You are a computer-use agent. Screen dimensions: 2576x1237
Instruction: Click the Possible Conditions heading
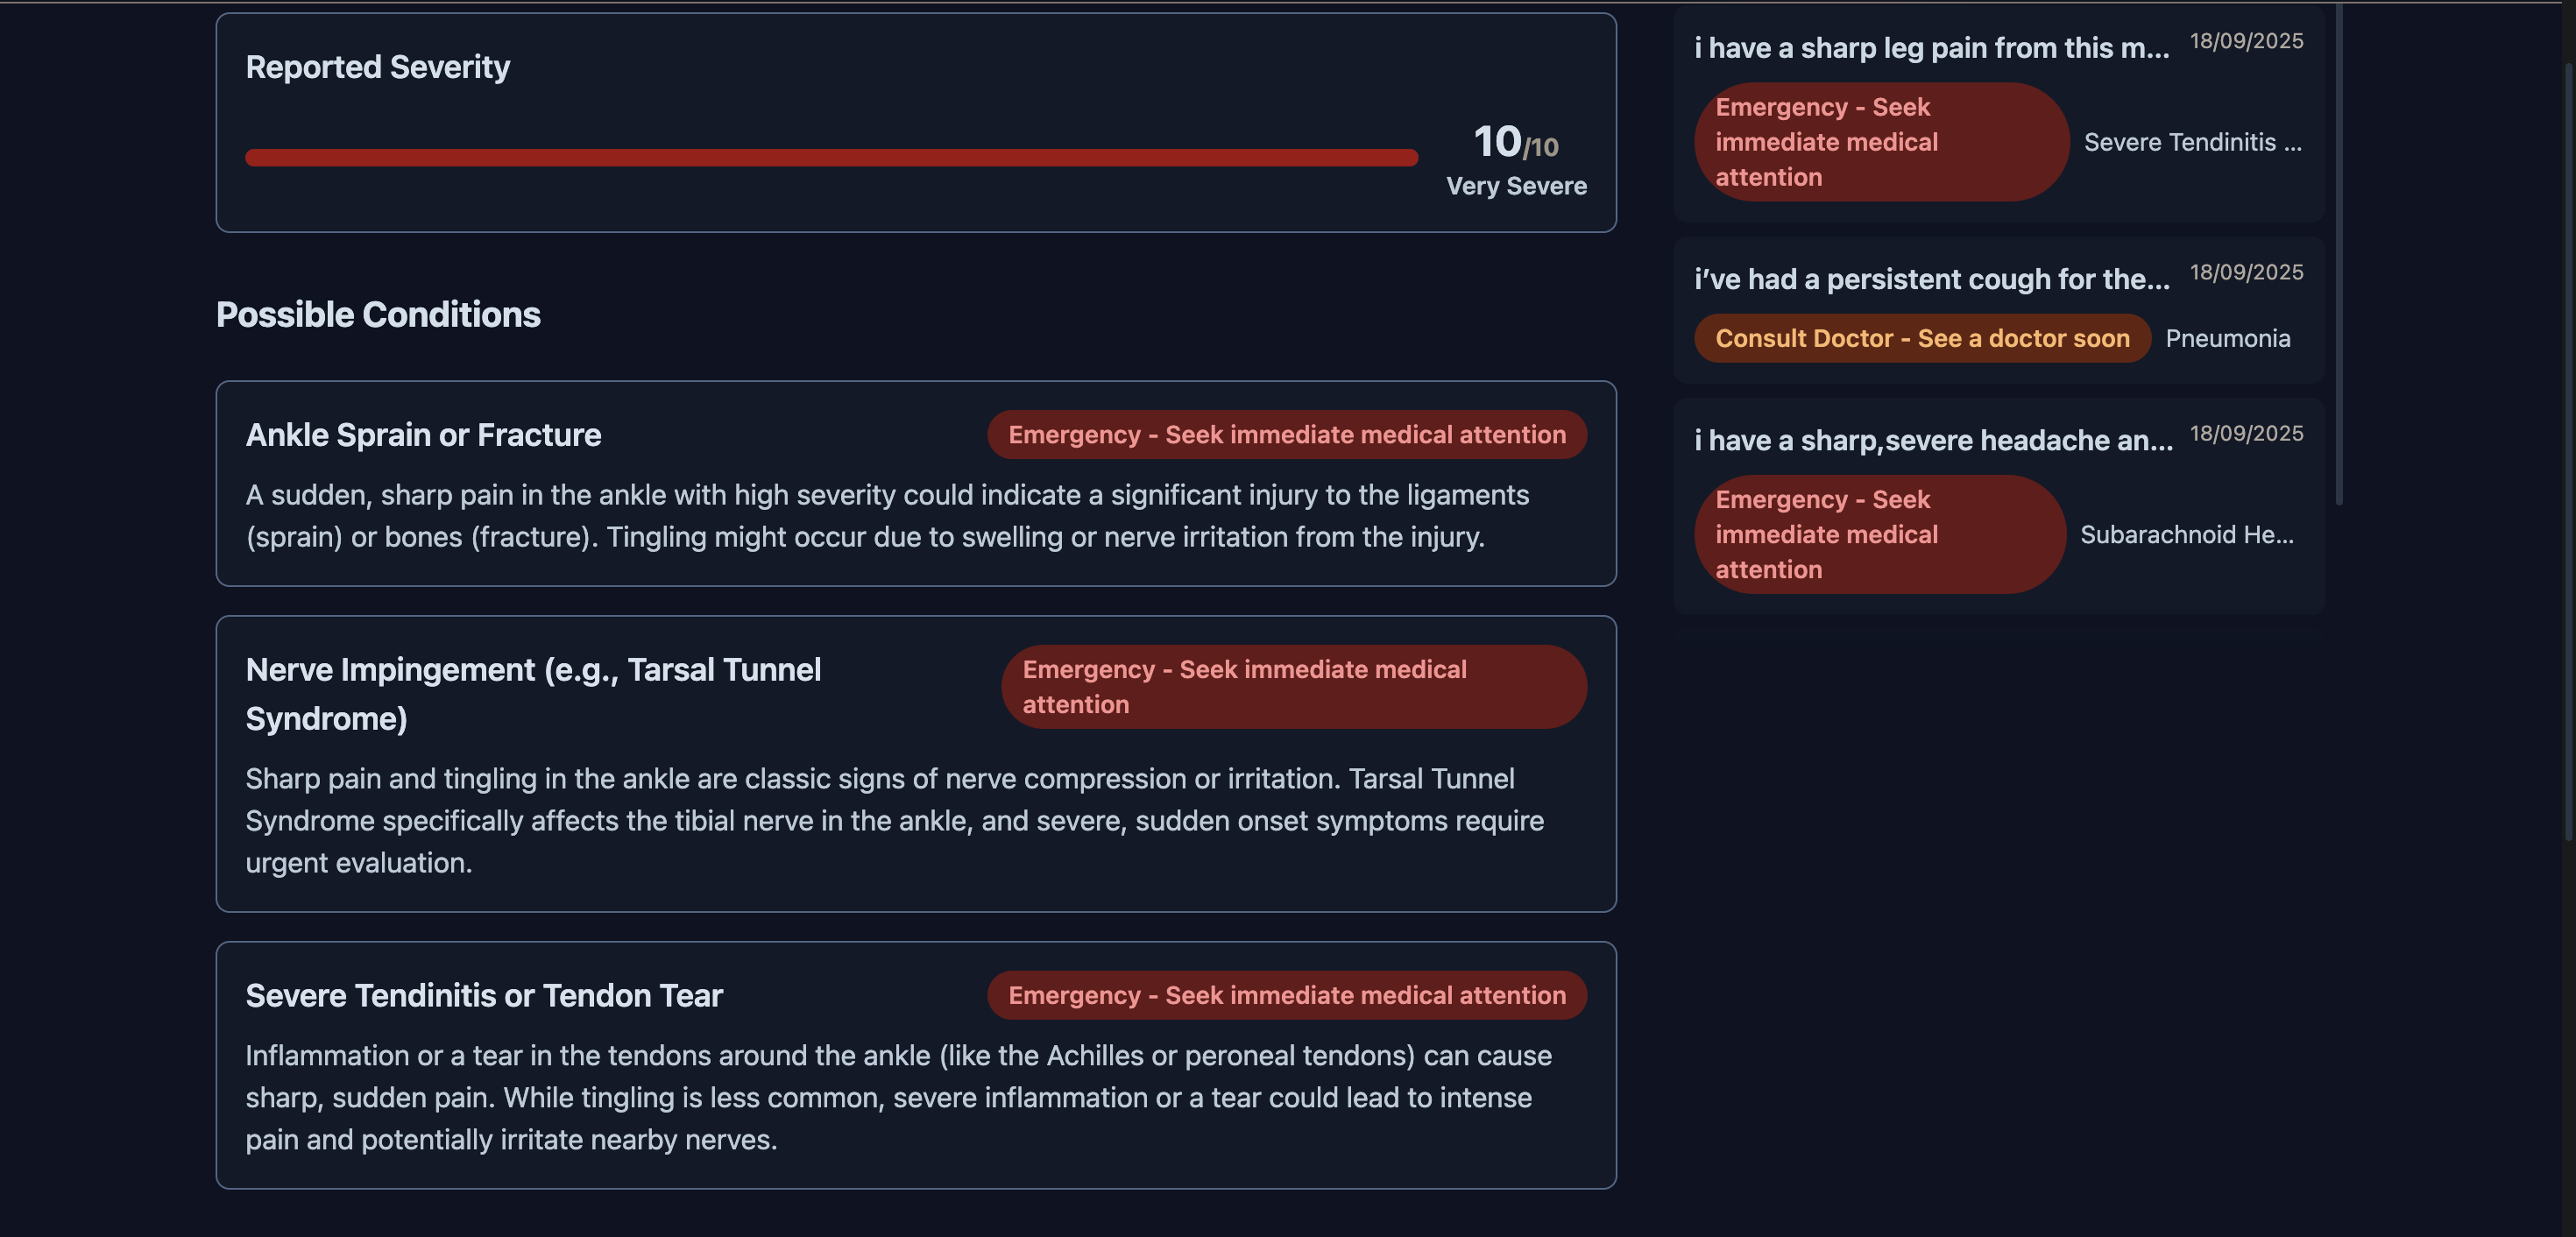pyautogui.click(x=378, y=315)
